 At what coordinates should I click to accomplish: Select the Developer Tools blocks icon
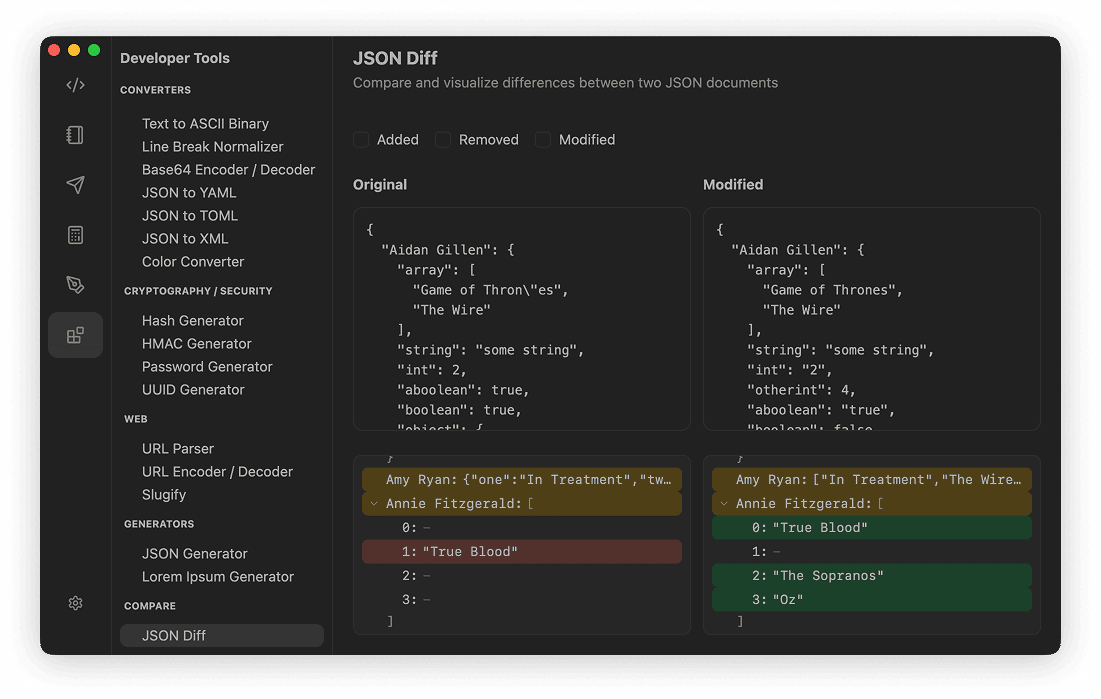point(75,335)
